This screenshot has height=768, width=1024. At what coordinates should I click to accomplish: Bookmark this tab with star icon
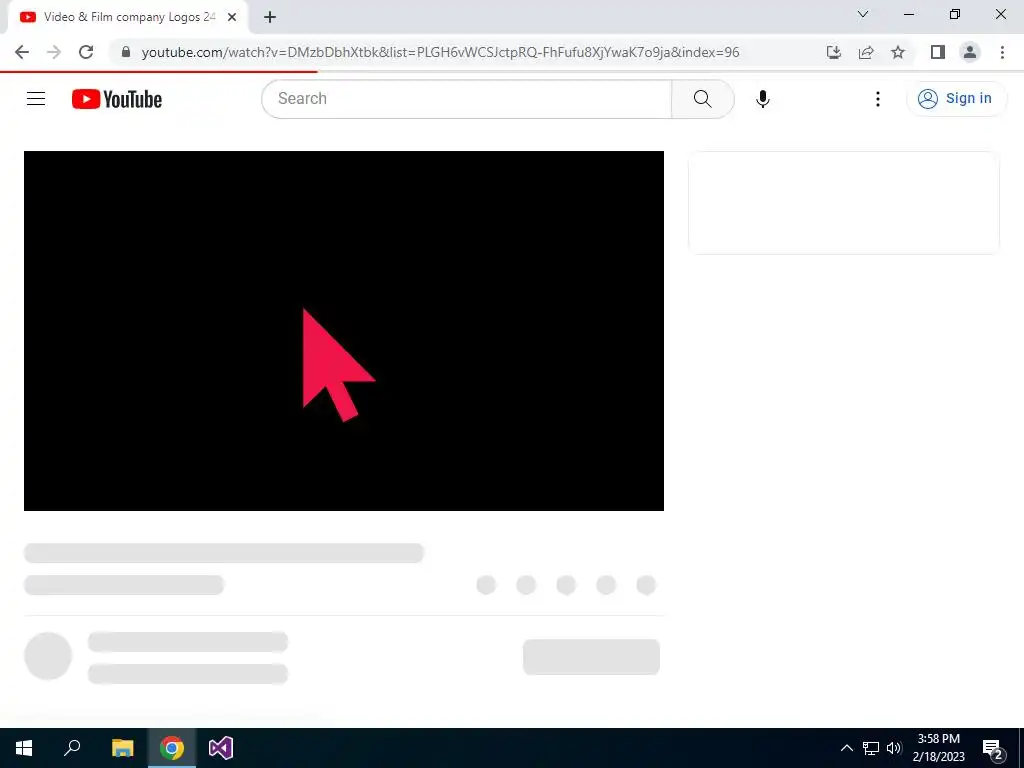coord(898,52)
